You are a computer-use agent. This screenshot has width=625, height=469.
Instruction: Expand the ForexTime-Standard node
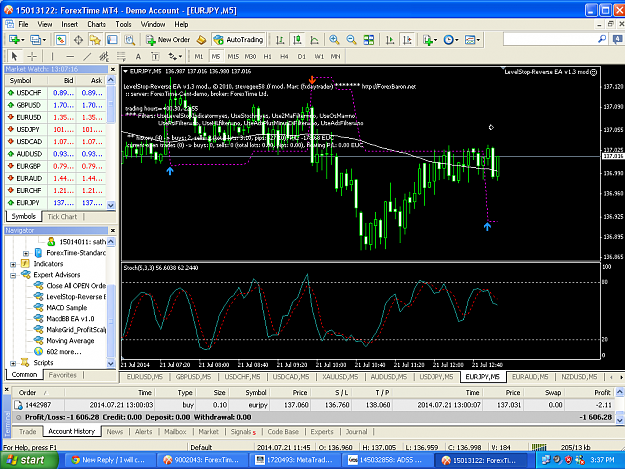click(26, 253)
